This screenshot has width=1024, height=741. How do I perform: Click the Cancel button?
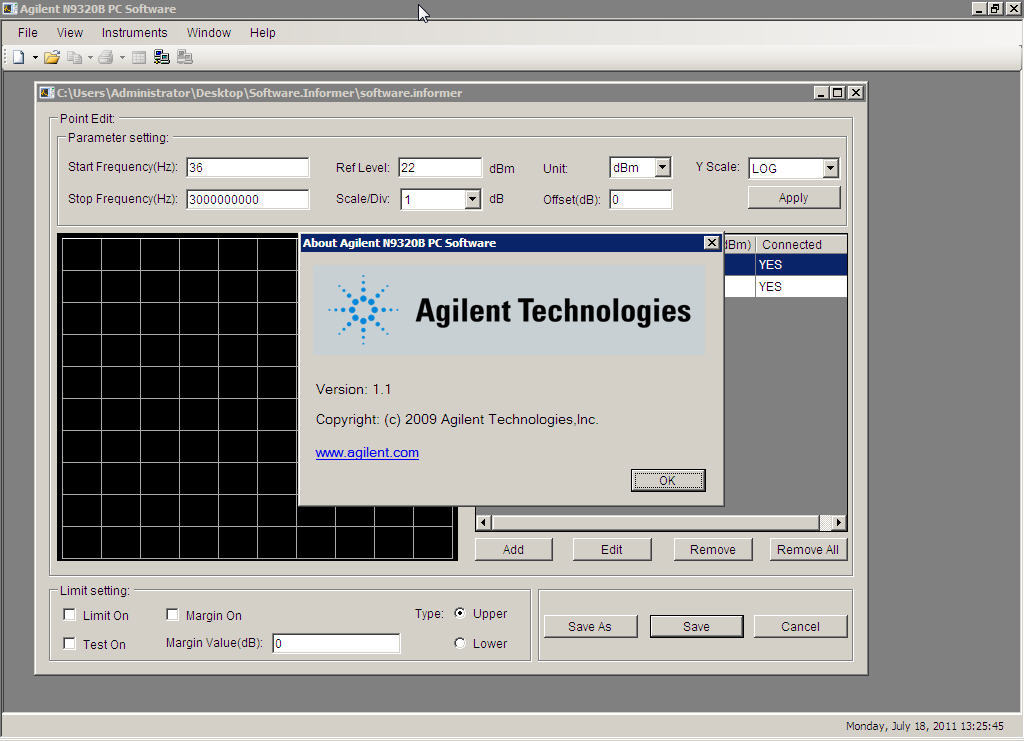tap(800, 627)
